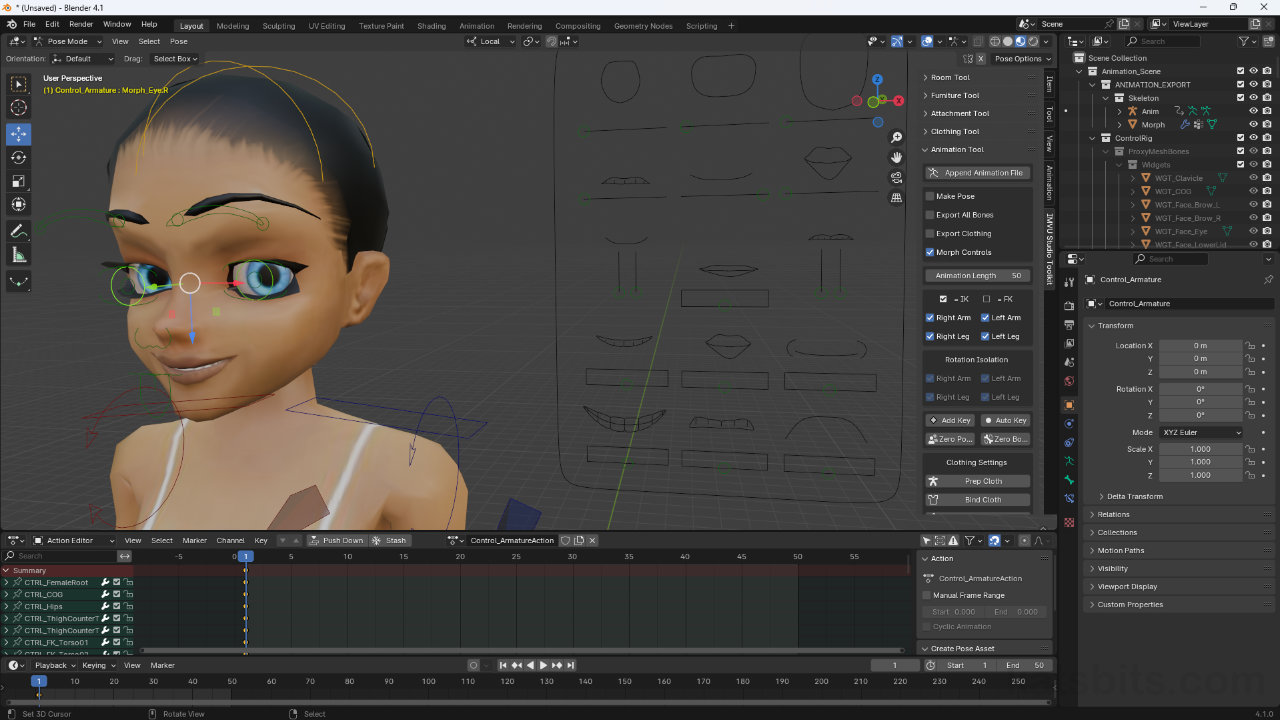Toggle camera view icon in viewport
This screenshot has width=1280, height=720.
coord(897,177)
